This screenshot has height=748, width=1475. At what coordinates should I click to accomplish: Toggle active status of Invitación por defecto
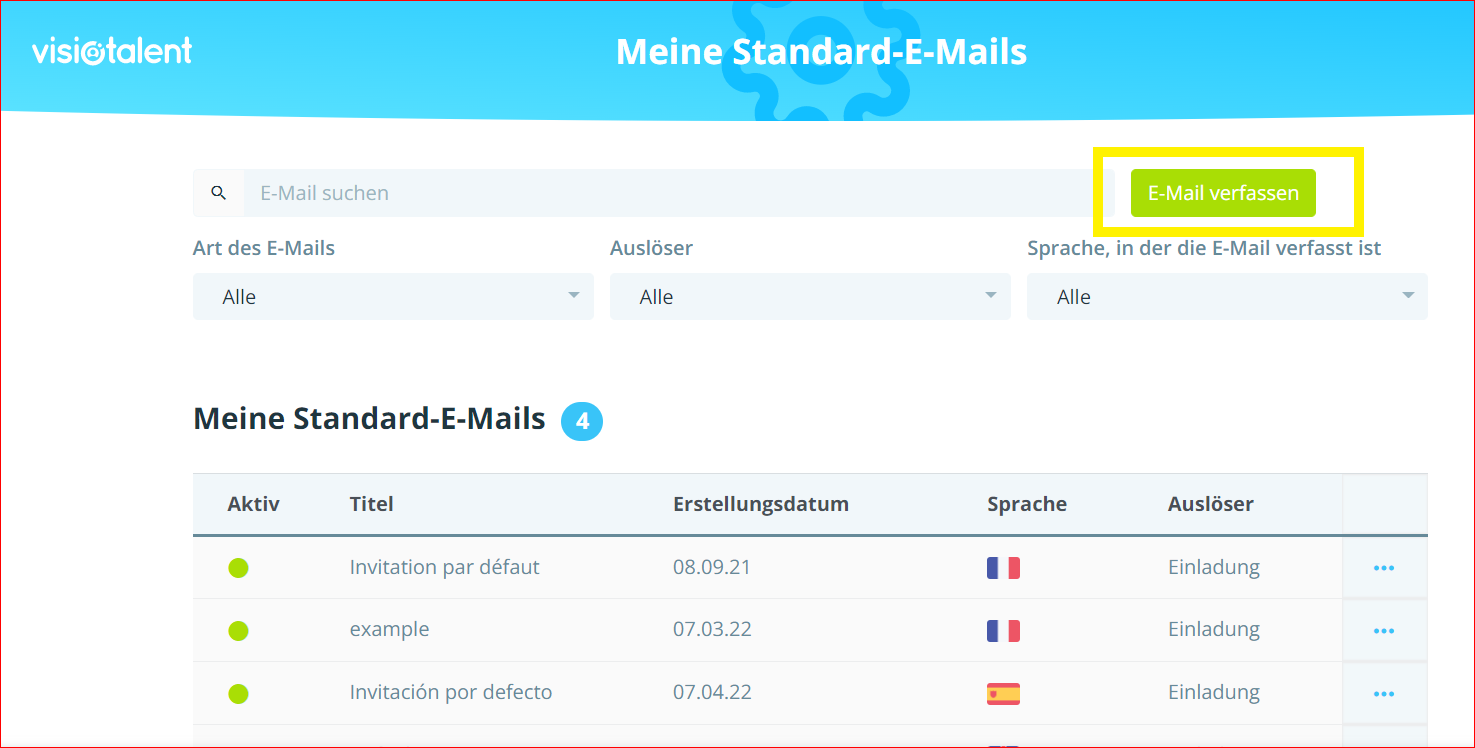(x=238, y=693)
